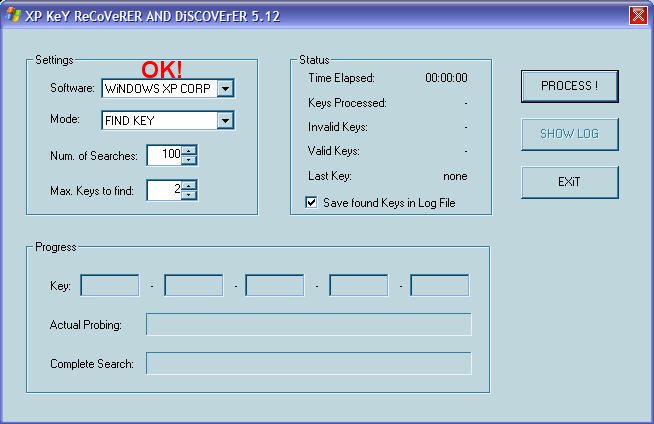
Task: Select the WINDOWS XP CORP combo box
Action: point(168,88)
